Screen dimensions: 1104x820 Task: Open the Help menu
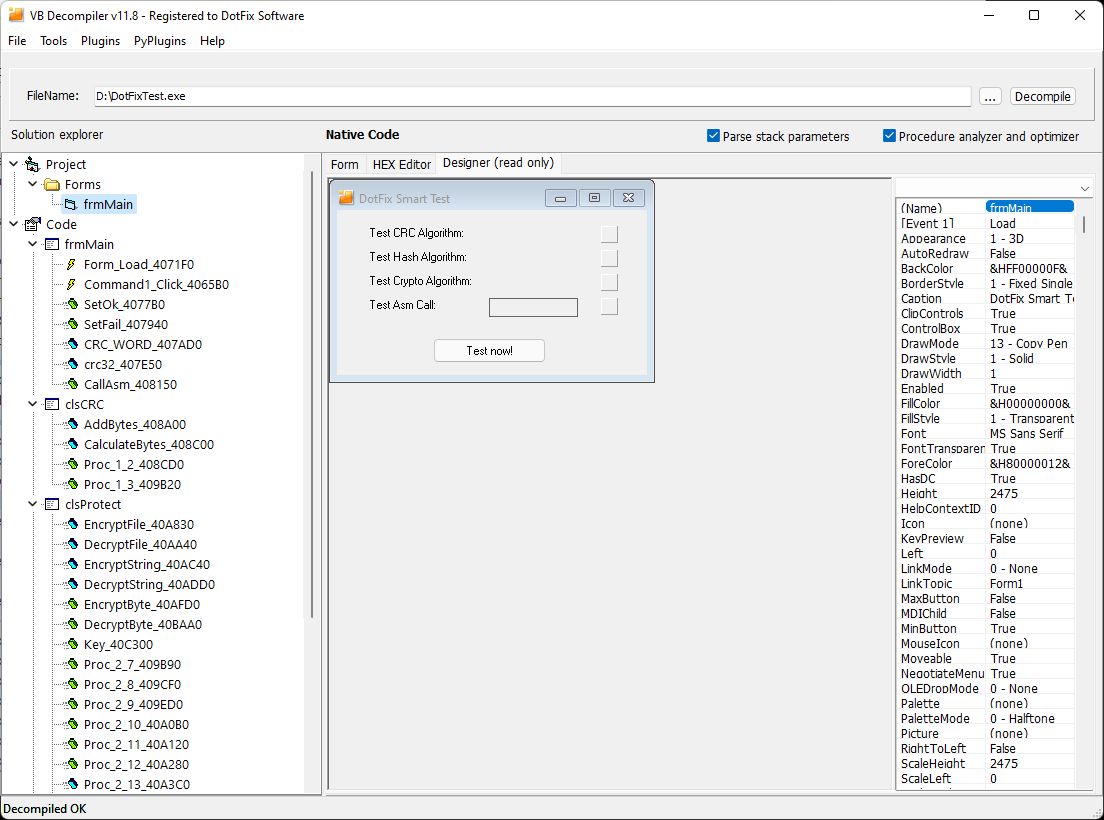point(212,41)
